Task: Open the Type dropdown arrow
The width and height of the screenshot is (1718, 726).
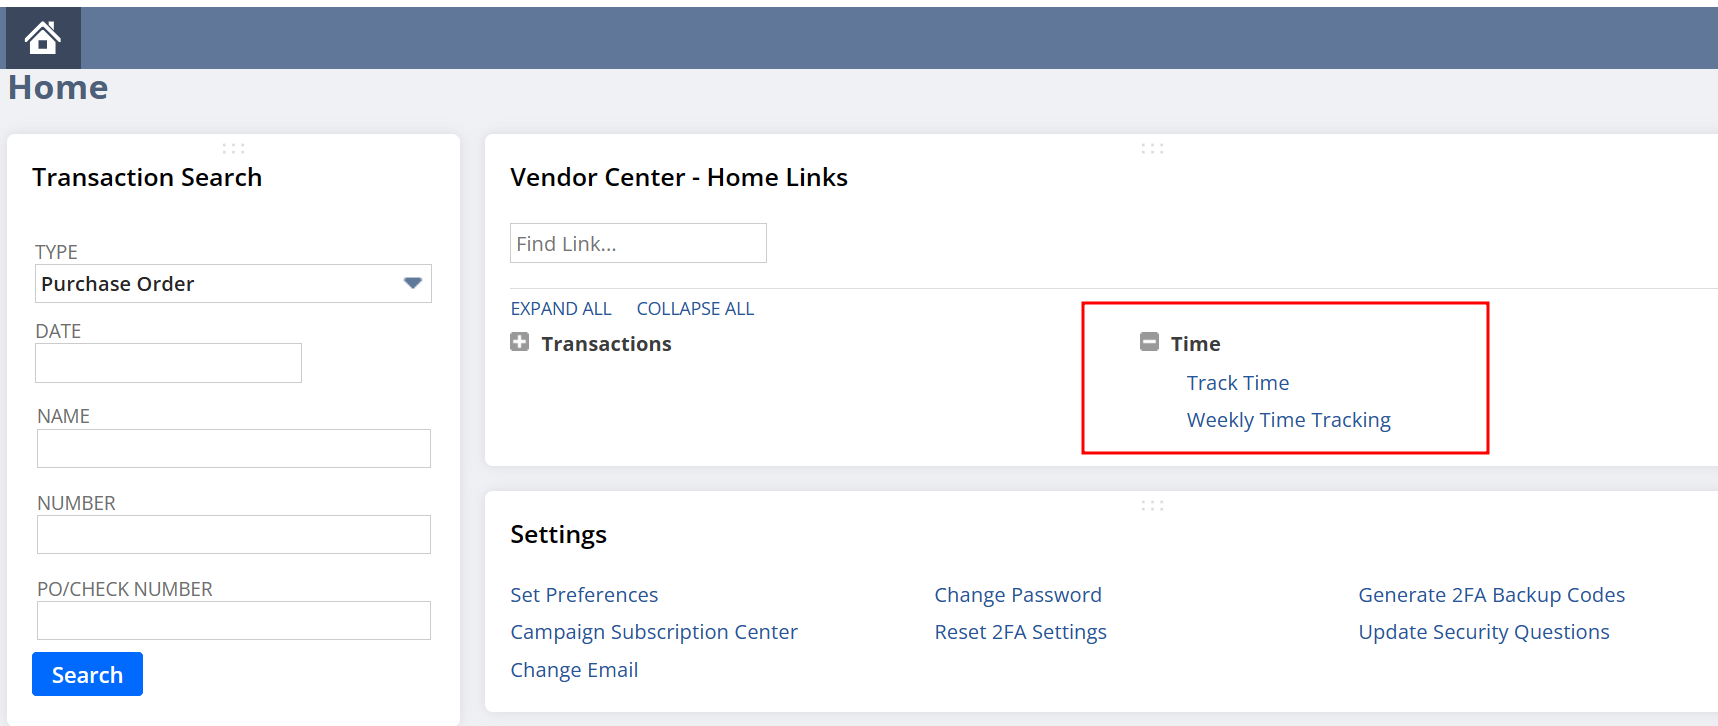Action: pos(412,283)
